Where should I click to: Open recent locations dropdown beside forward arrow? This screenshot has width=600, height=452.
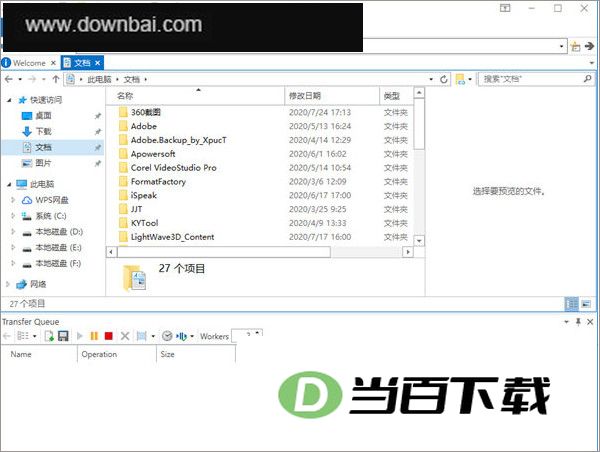pos(44,79)
